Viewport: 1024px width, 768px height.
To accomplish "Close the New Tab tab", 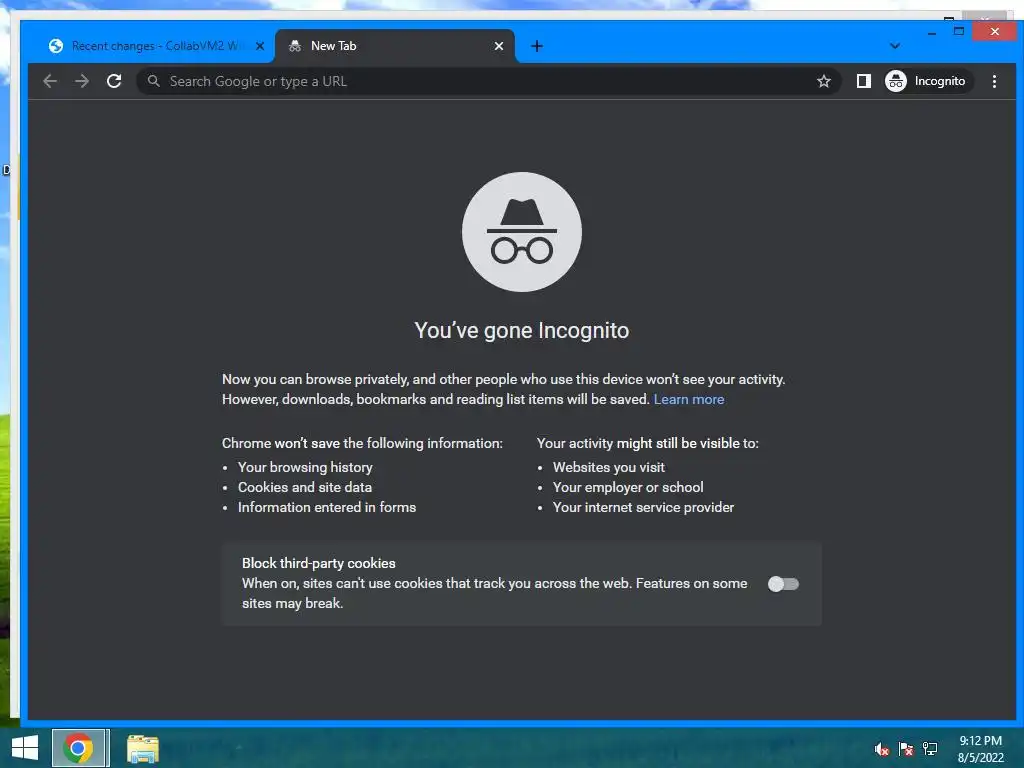I will [499, 46].
